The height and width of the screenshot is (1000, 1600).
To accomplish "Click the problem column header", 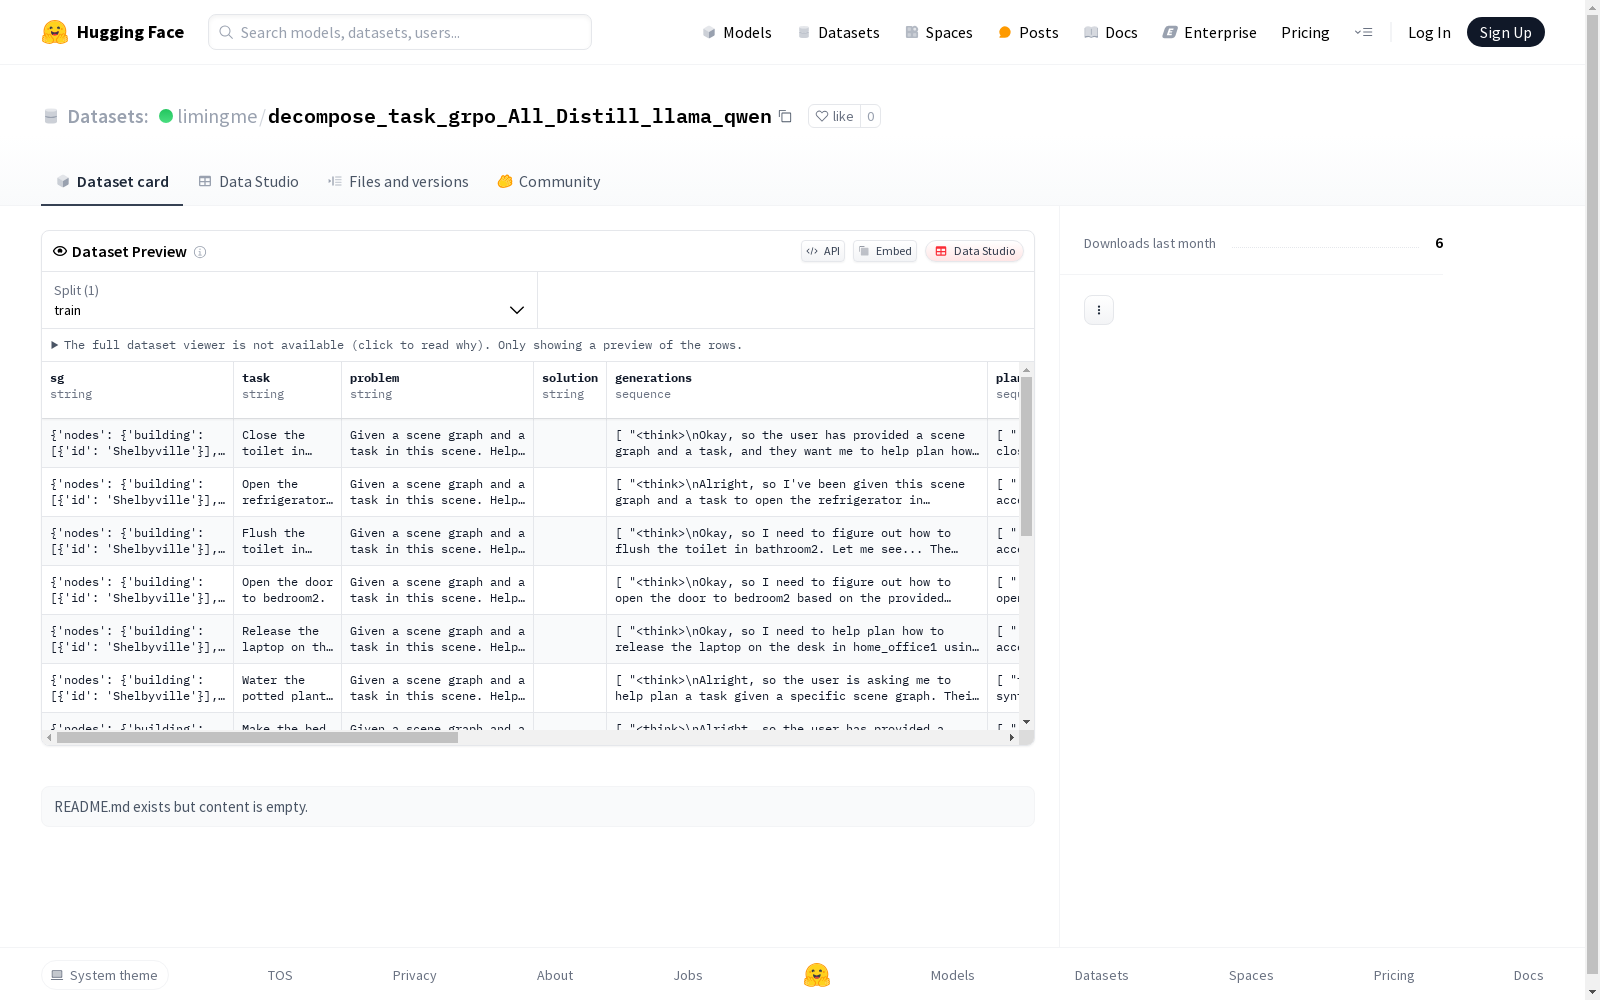I will point(438,390).
